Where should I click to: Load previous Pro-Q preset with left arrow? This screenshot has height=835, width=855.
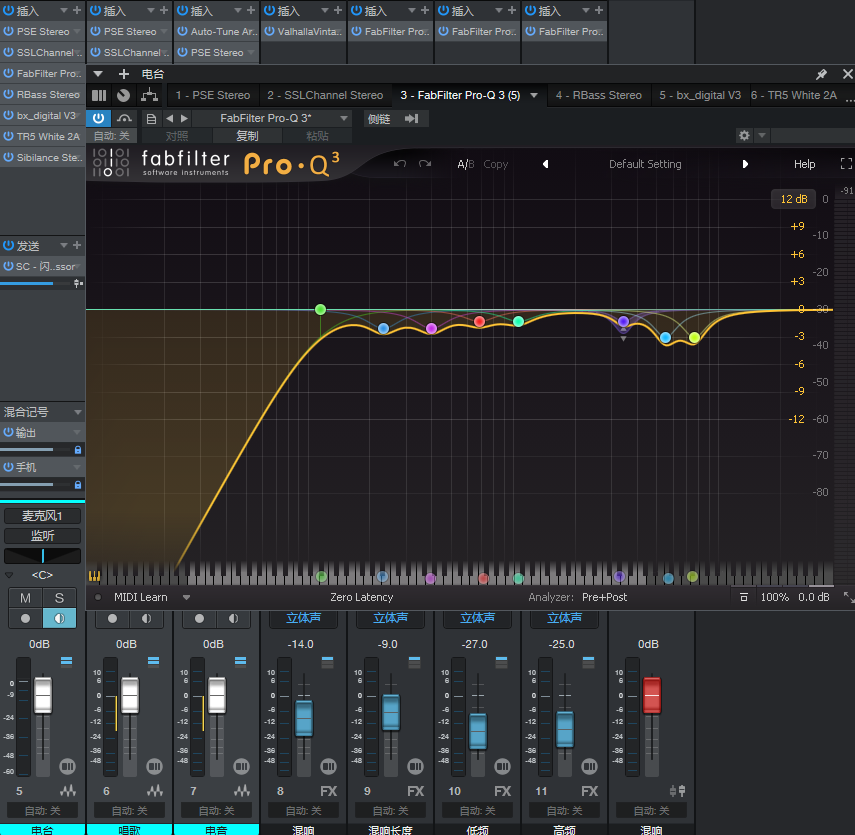545,164
